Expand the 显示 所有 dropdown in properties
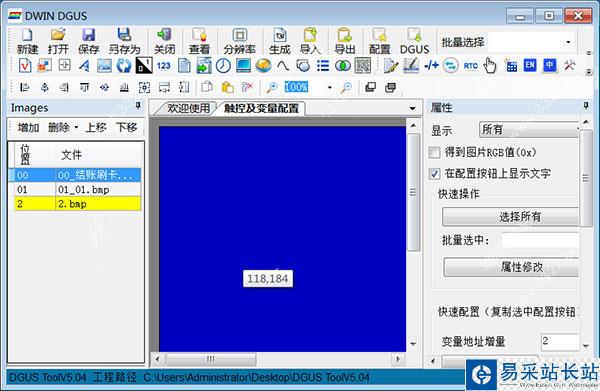The width and height of the screenshot is (600, 391). (528, 130)
